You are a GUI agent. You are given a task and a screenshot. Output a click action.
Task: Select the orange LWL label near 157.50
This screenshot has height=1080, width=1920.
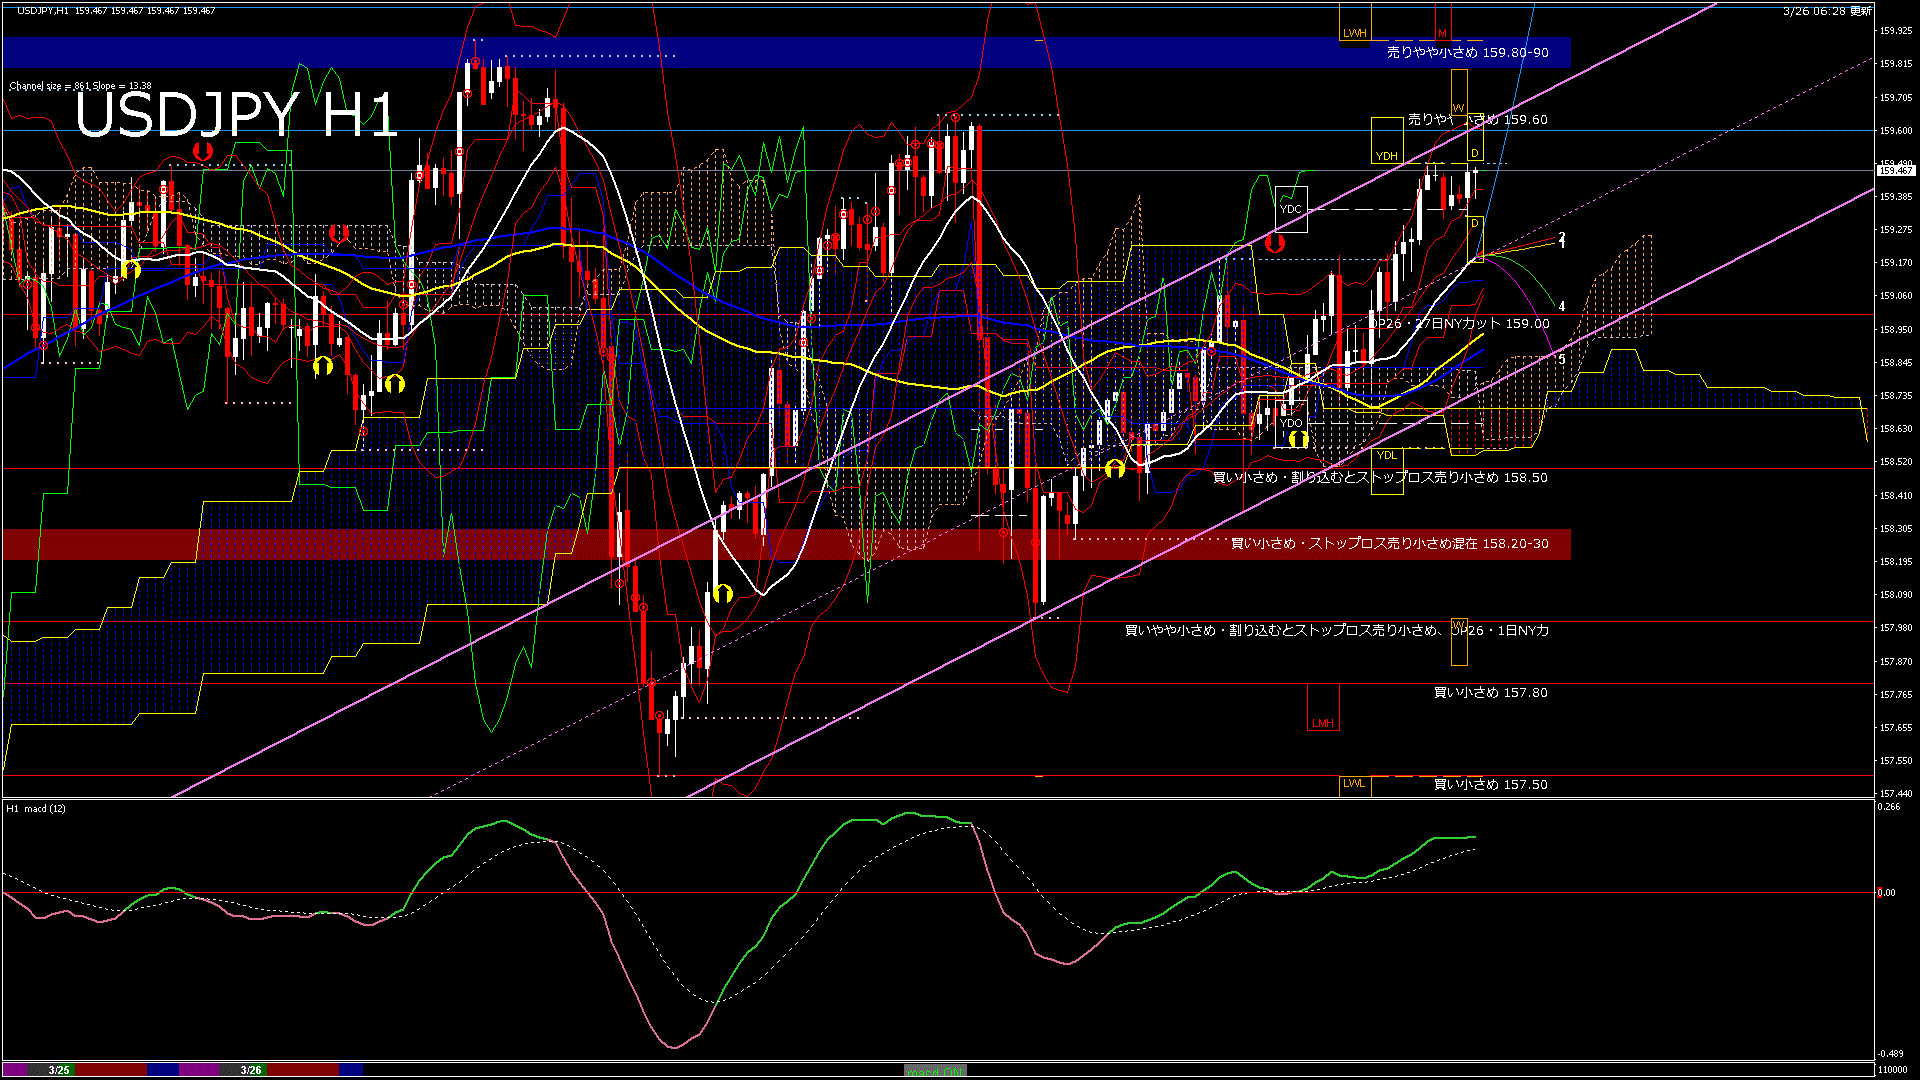point(1353,783)
